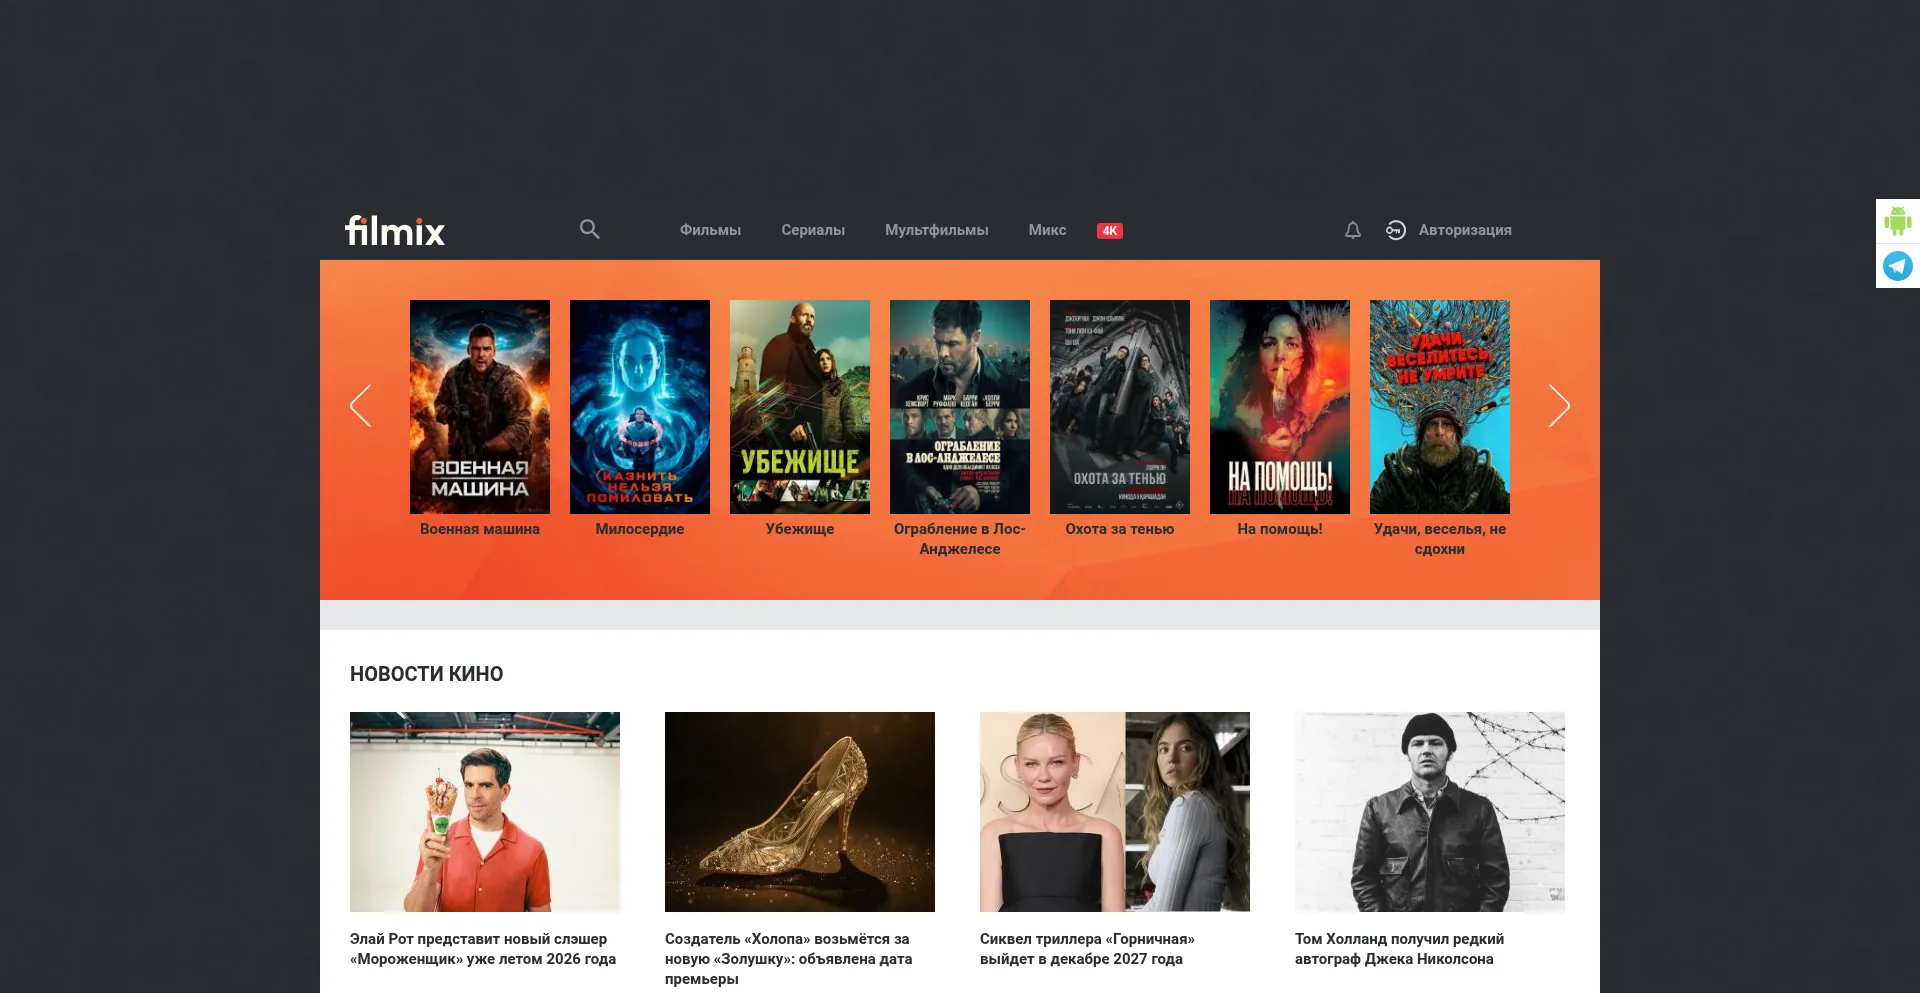Screen dimensions: 1920x993
Task: Open notifications bell icon
Action: coord(1352,230)
